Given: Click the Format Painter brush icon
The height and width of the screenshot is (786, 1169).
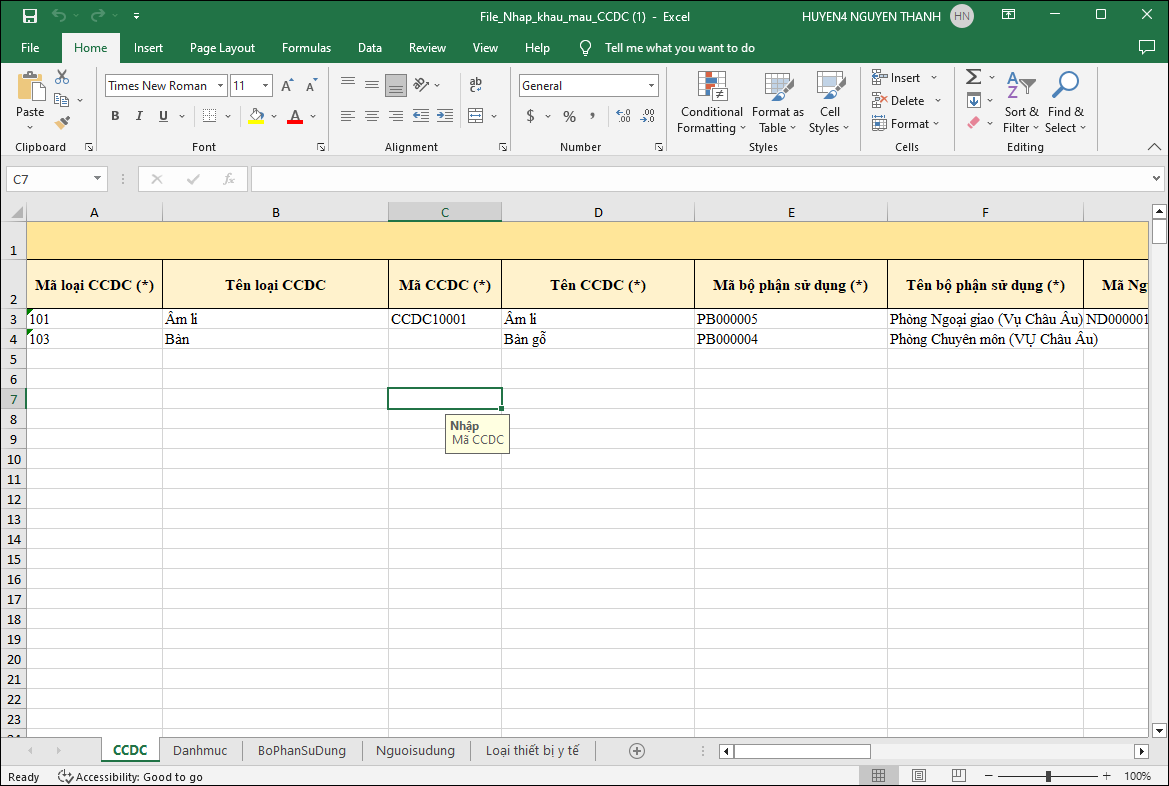Looking at the screenshot, I should coord(62,123).
